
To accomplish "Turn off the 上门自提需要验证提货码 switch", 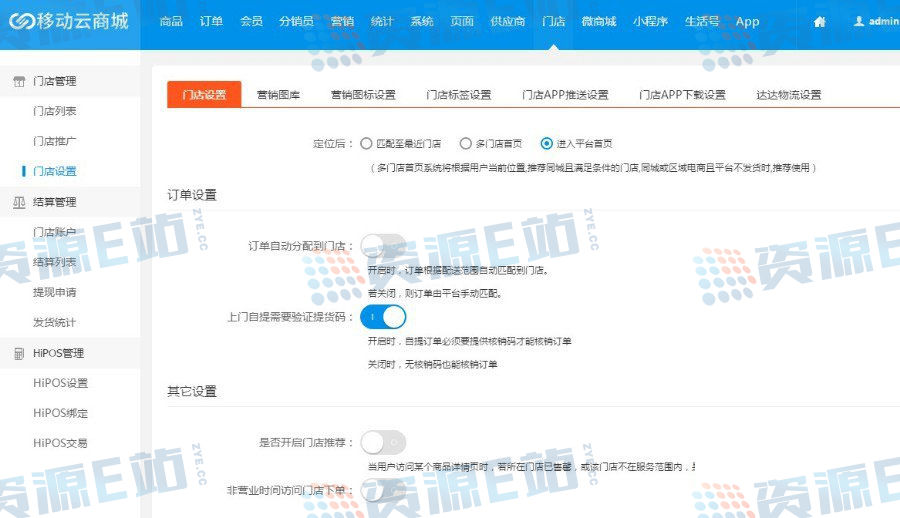I will 383,317.
